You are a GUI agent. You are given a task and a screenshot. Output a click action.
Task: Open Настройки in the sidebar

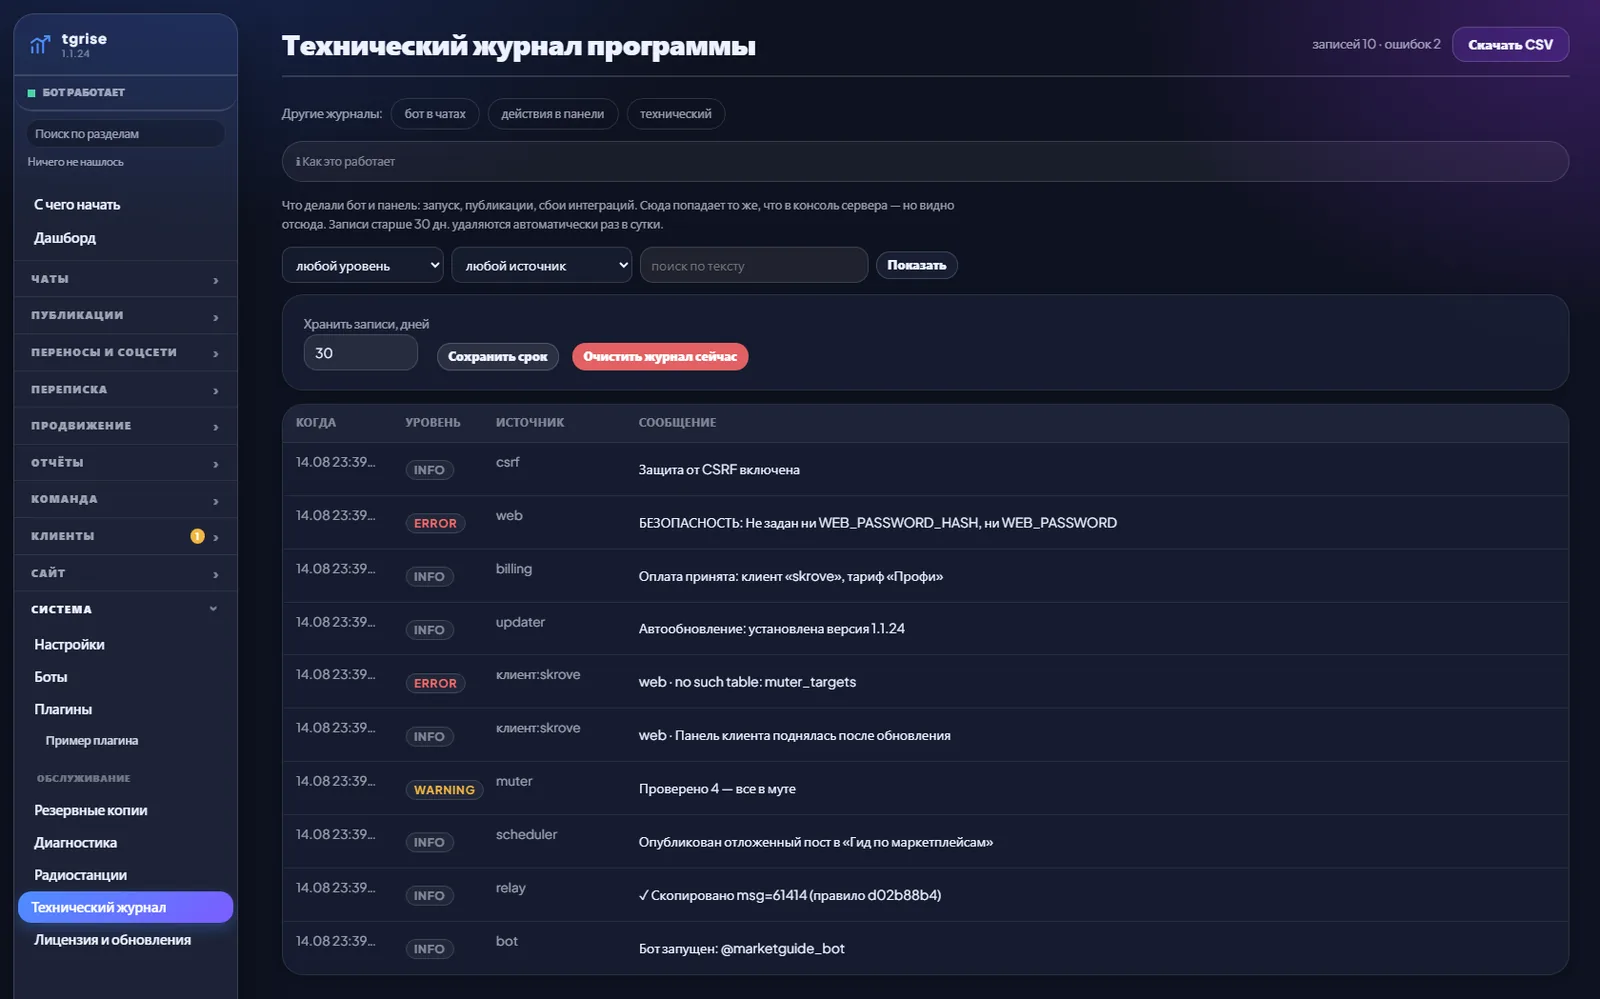69,645
